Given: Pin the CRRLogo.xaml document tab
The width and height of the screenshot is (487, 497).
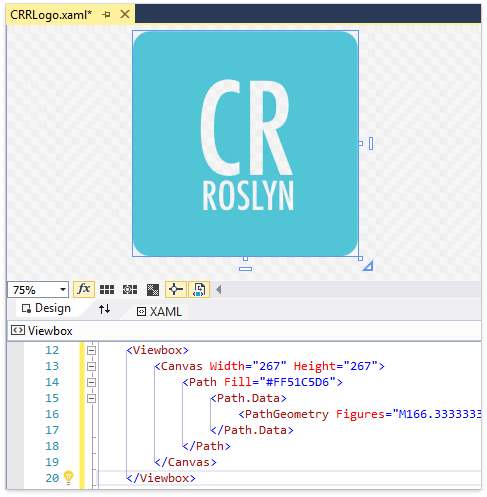Looking at the screenshot, I should click(106, 15).
